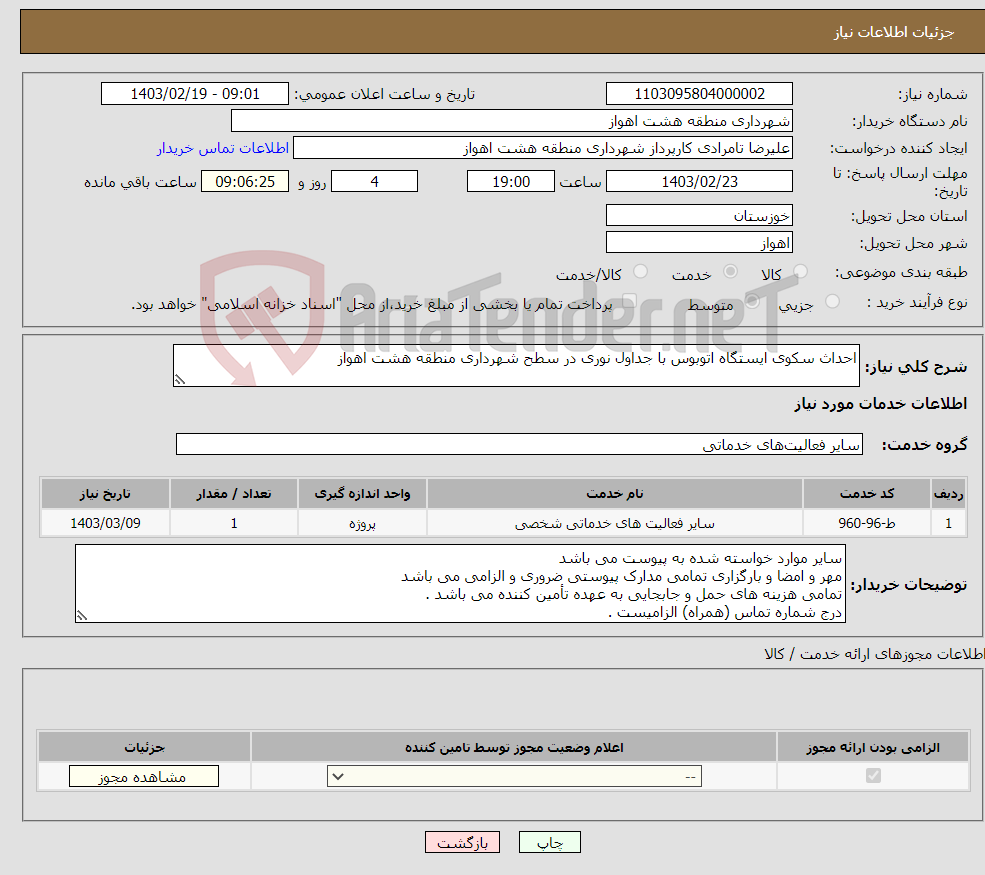Click the واحد اندازه گیری column header
985x875 pixels.
(362, 494)
